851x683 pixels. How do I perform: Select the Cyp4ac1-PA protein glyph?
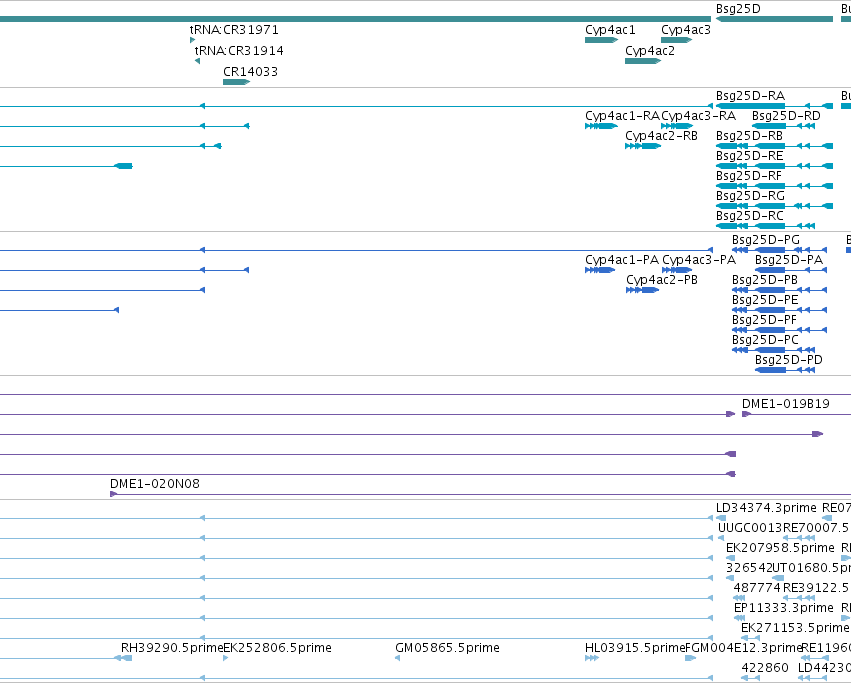pos(600,270)
